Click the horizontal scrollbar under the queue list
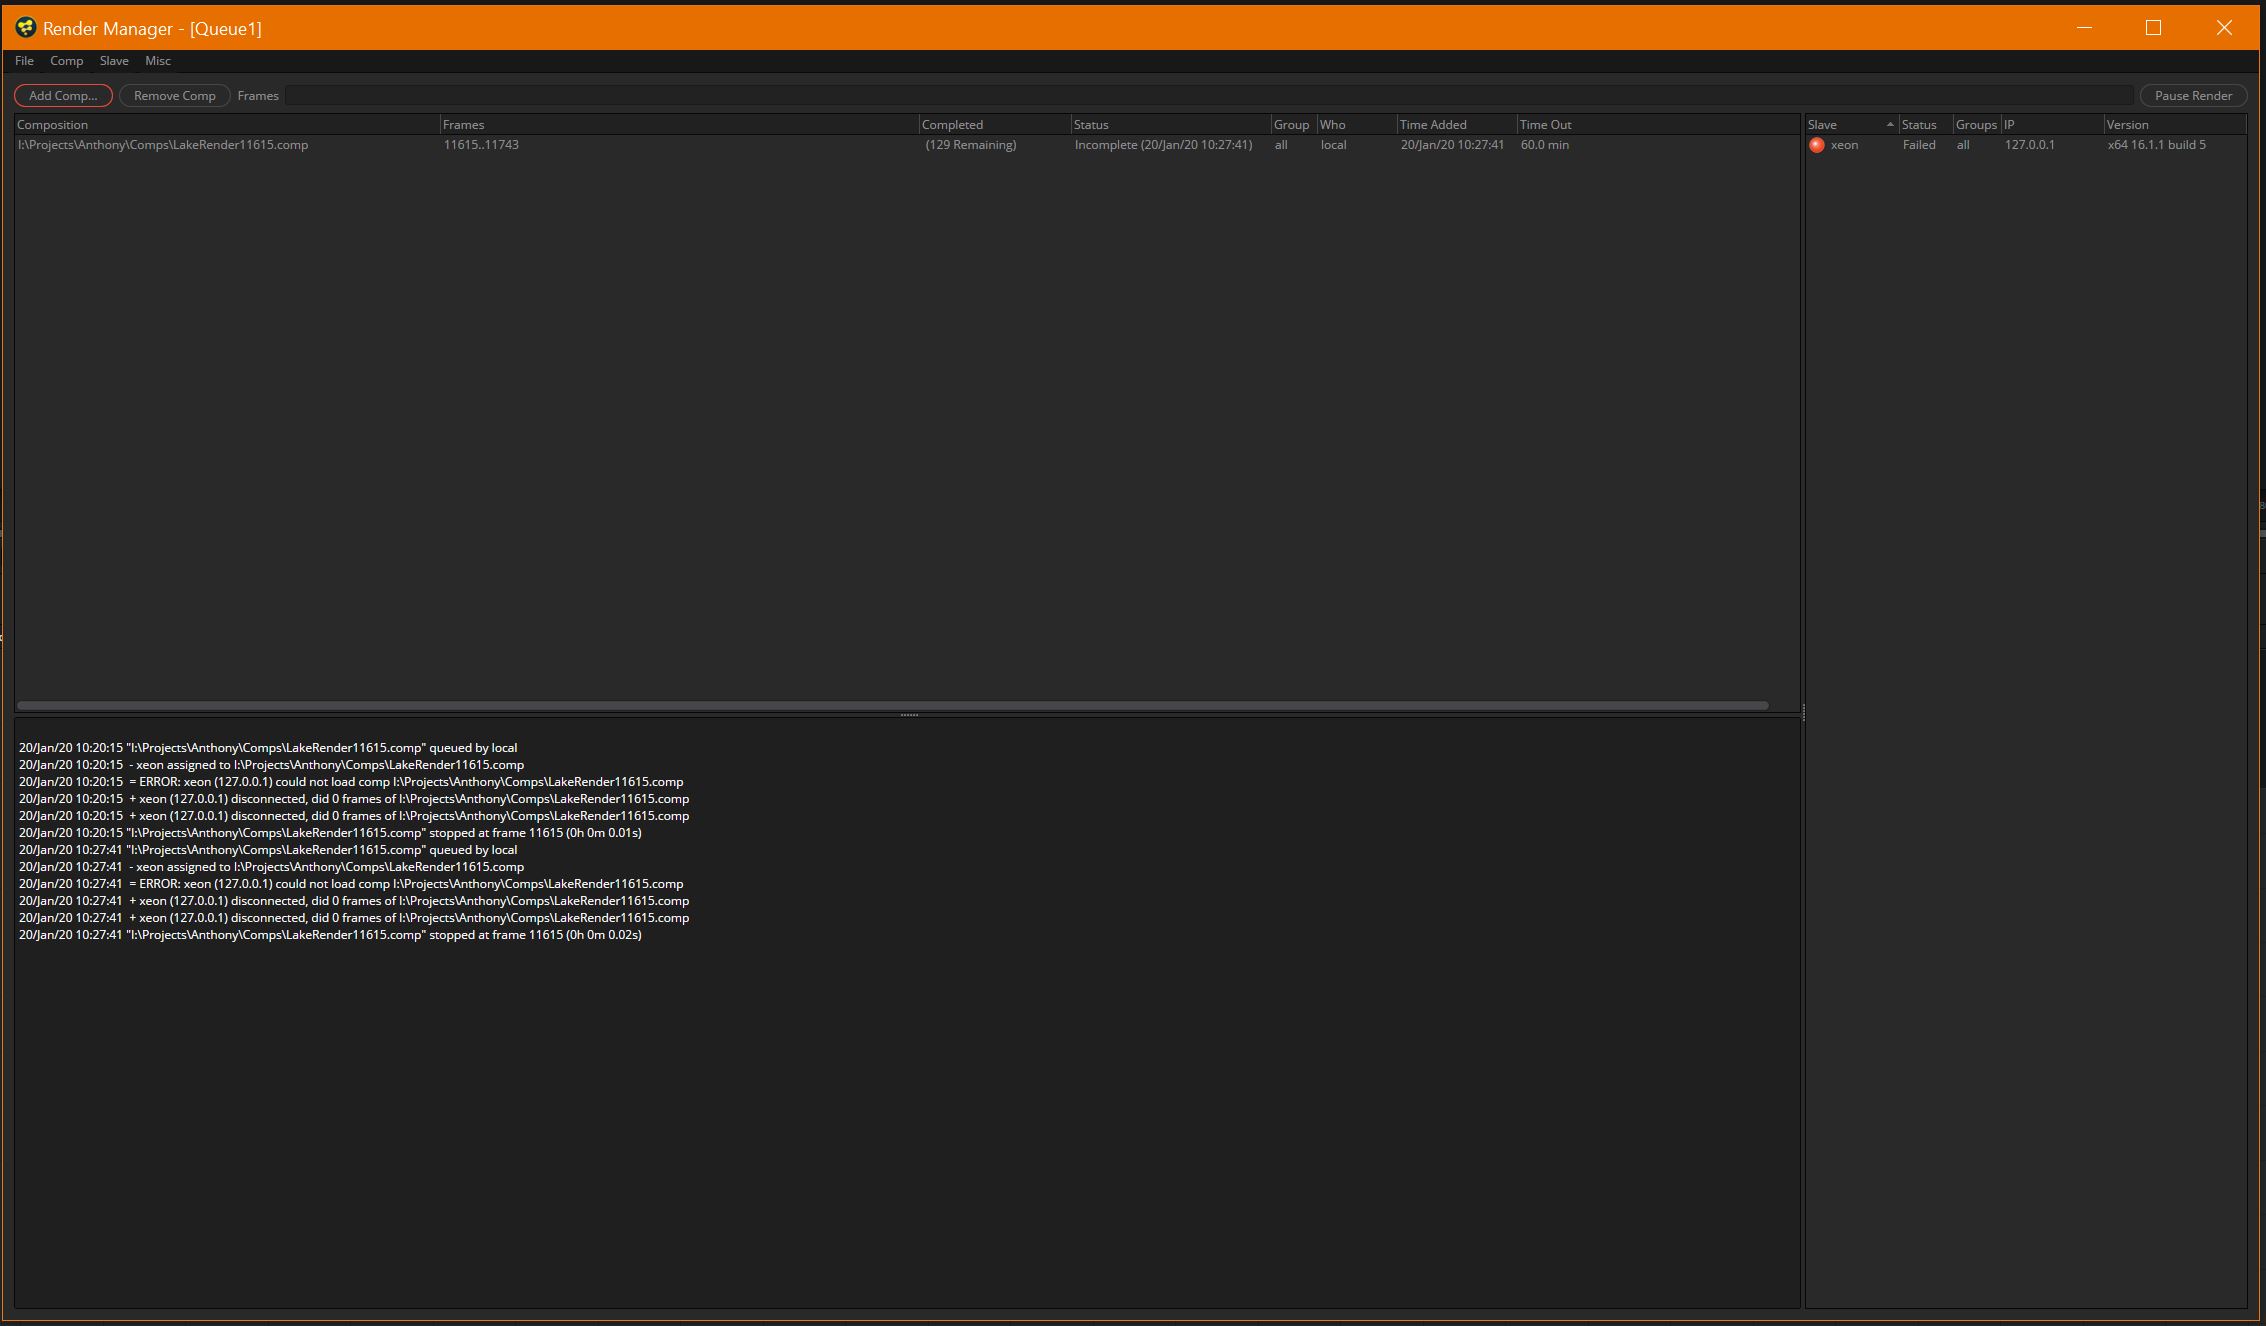The width and height of the screenshot is (2266, 1326). point(893,705)
